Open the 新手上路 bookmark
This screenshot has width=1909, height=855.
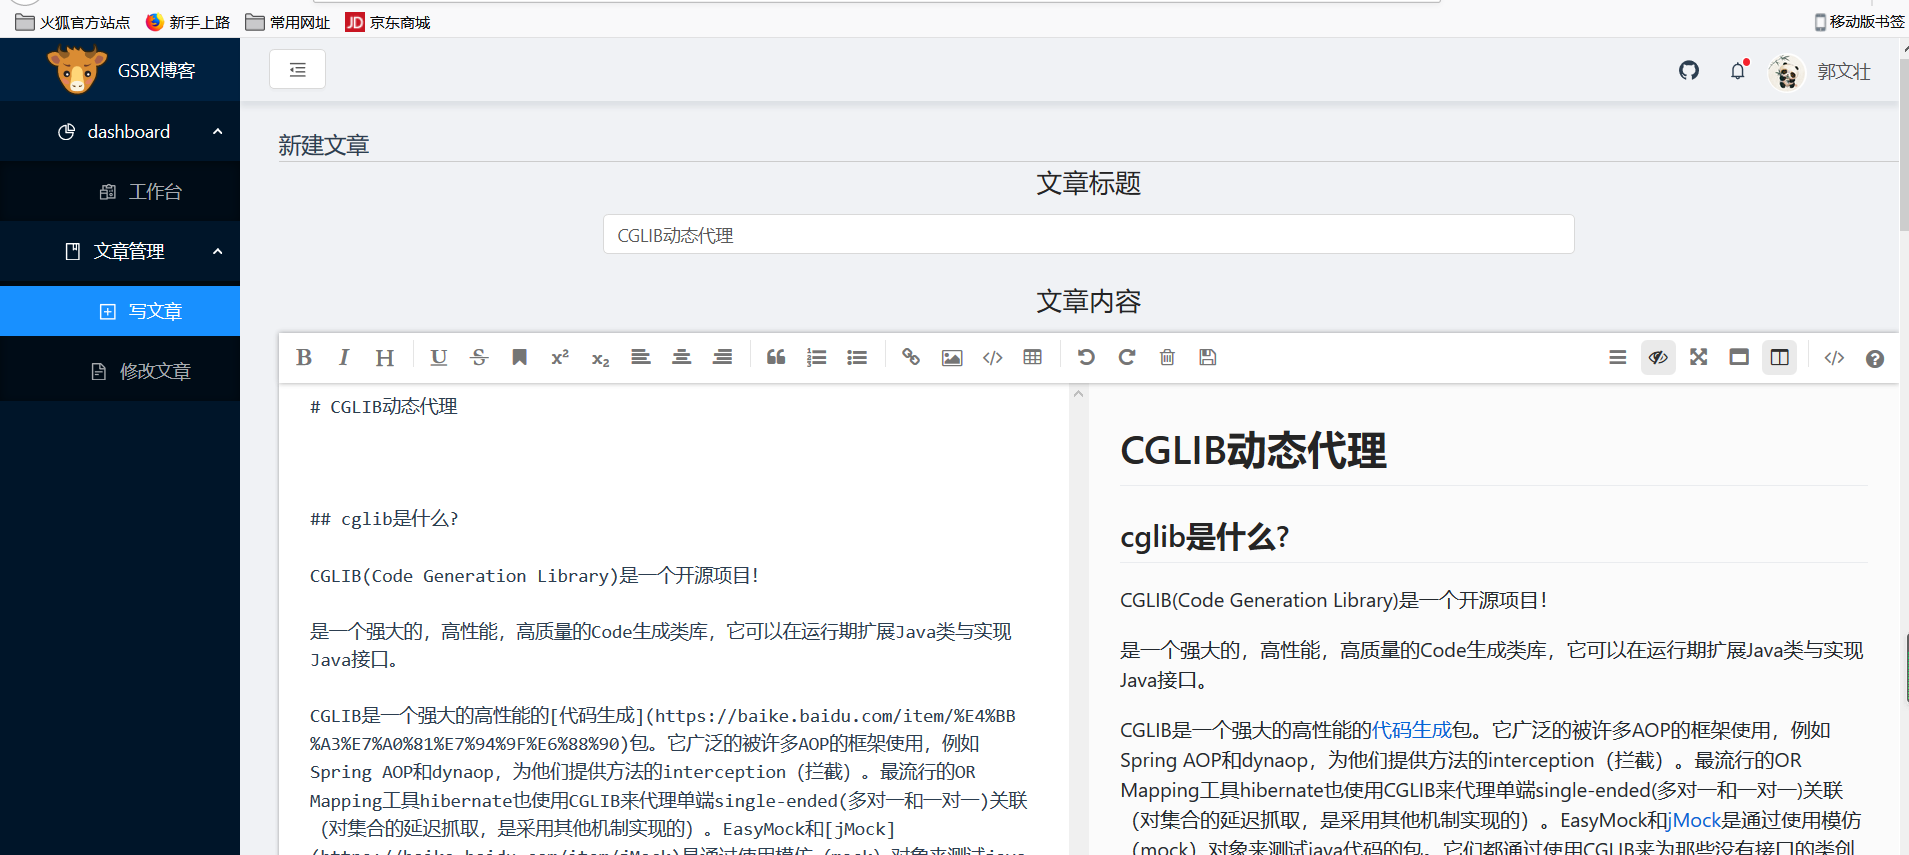tap(188, 22)
